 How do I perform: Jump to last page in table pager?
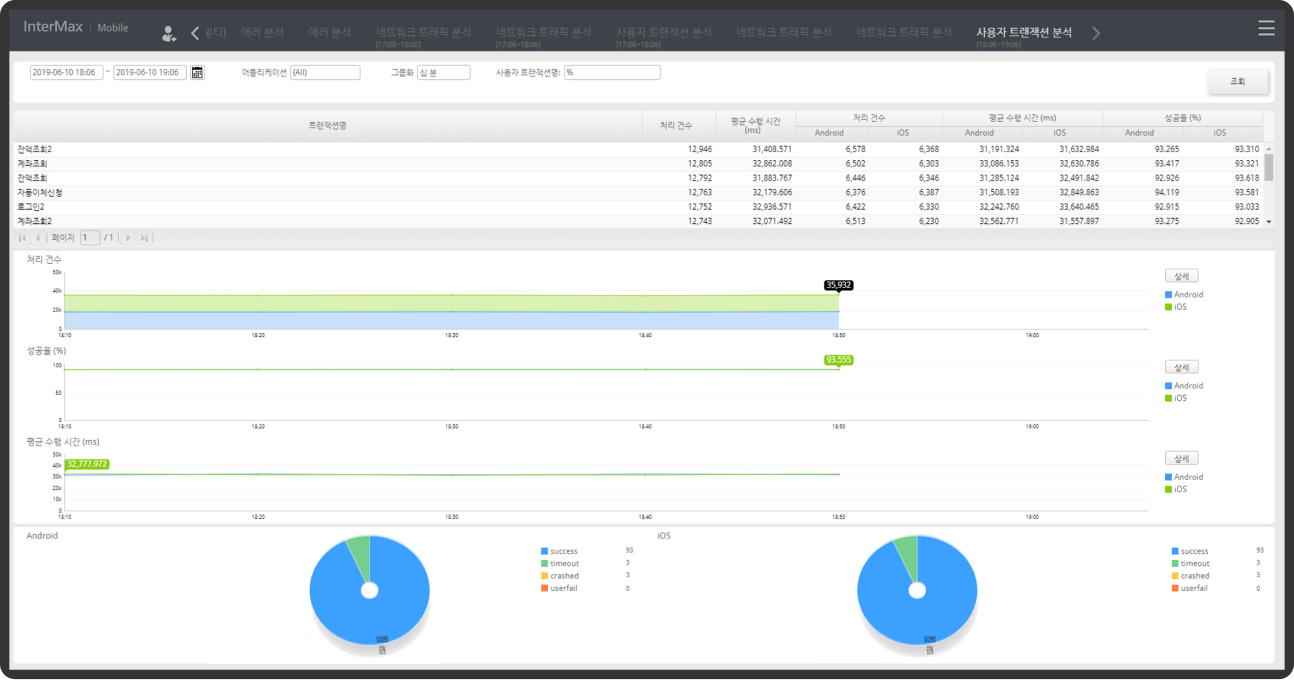[x=144, y=238]
